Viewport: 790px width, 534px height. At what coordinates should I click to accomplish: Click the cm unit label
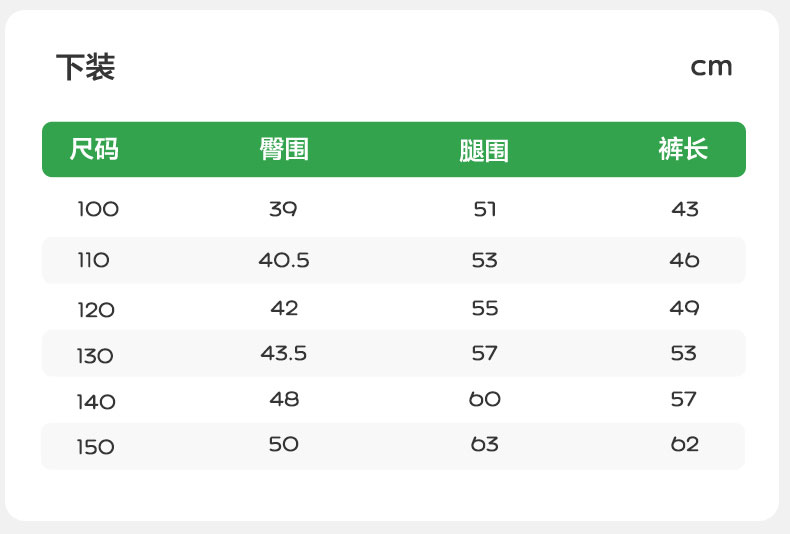coord(711,67)
